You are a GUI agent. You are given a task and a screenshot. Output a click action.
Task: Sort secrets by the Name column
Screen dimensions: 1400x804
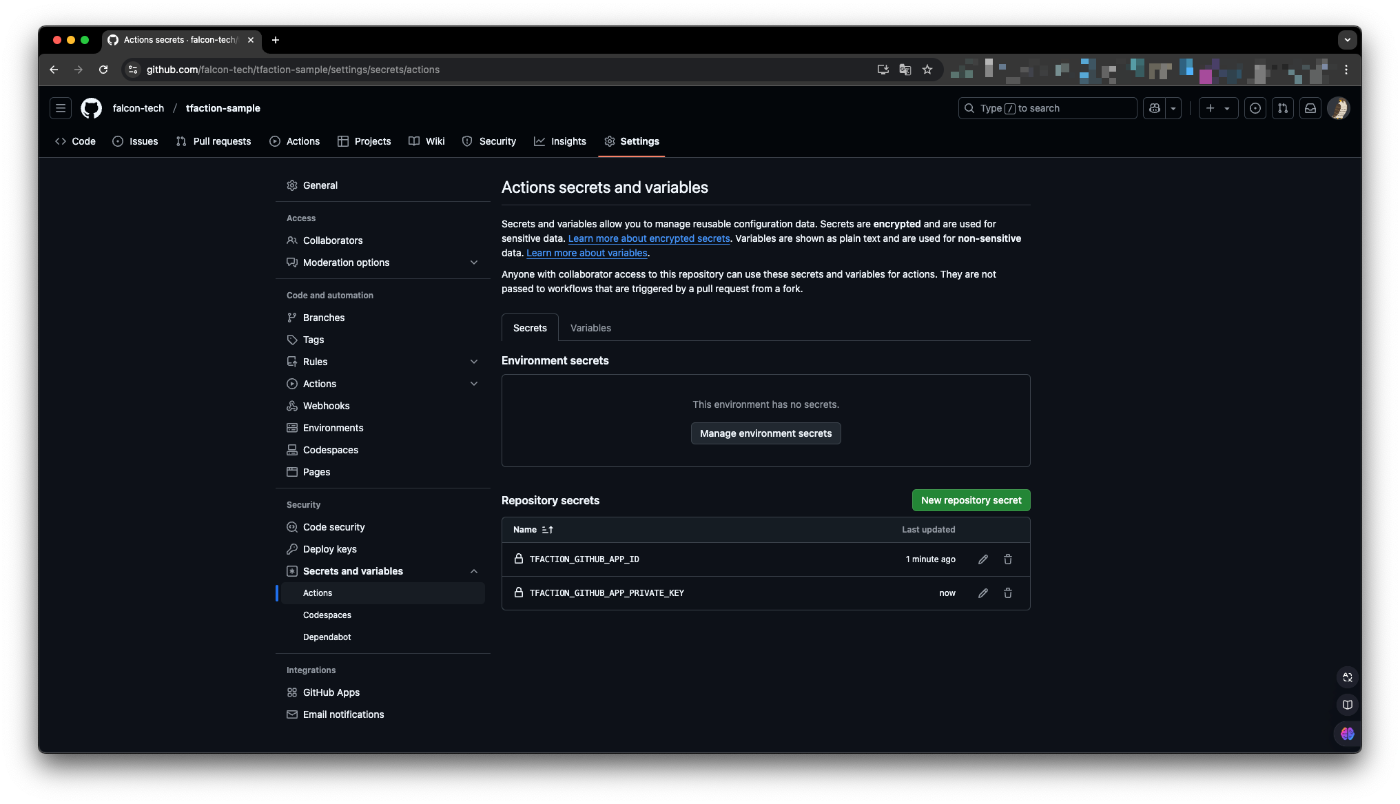pos(533,529)
